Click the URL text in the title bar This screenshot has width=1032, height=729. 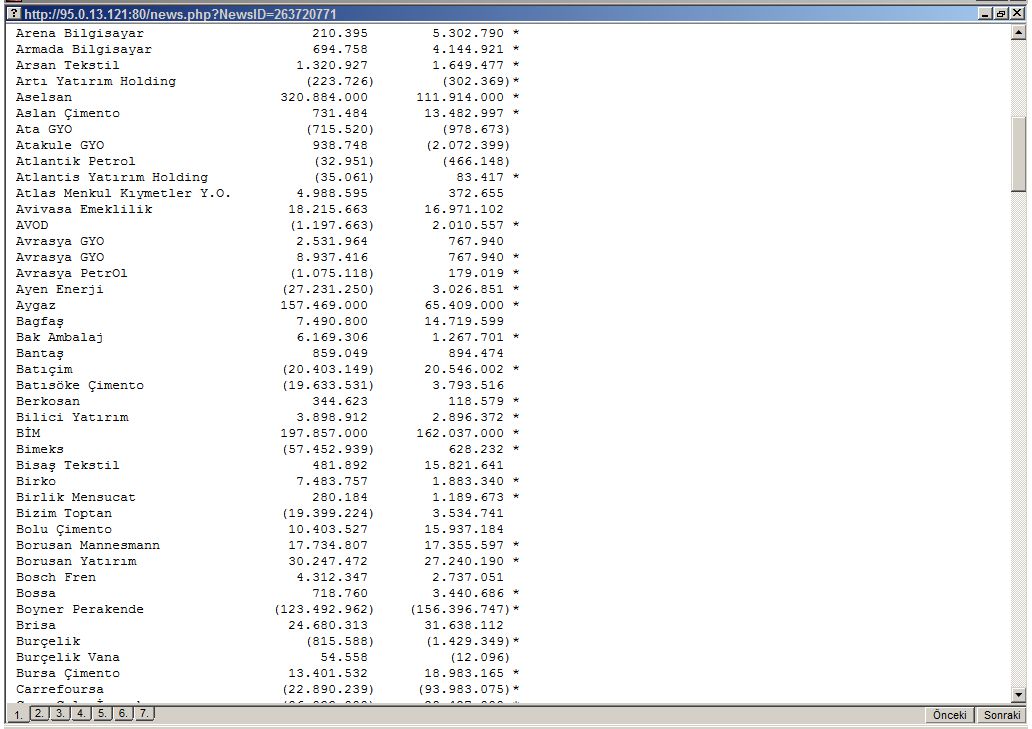[x=180, y=14]
